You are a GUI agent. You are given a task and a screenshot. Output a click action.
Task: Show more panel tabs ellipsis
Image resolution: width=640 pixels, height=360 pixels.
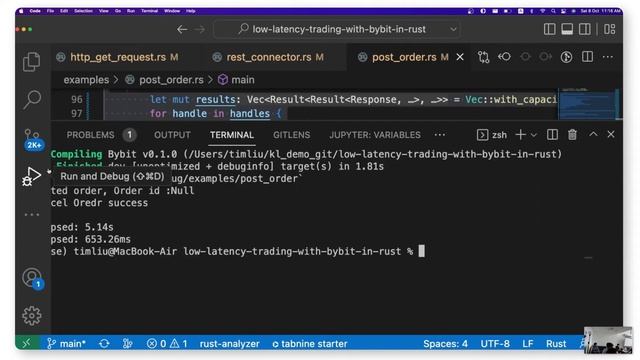click(440, 135)
